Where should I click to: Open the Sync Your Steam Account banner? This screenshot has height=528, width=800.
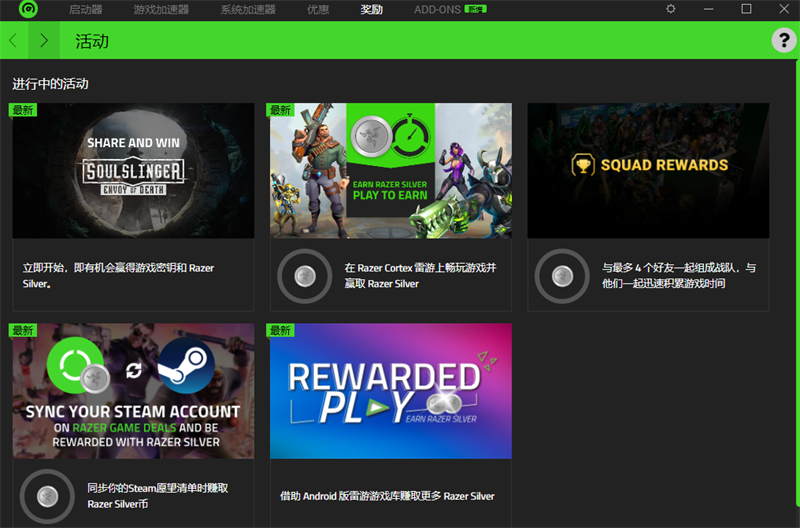(x=133, y=391)
